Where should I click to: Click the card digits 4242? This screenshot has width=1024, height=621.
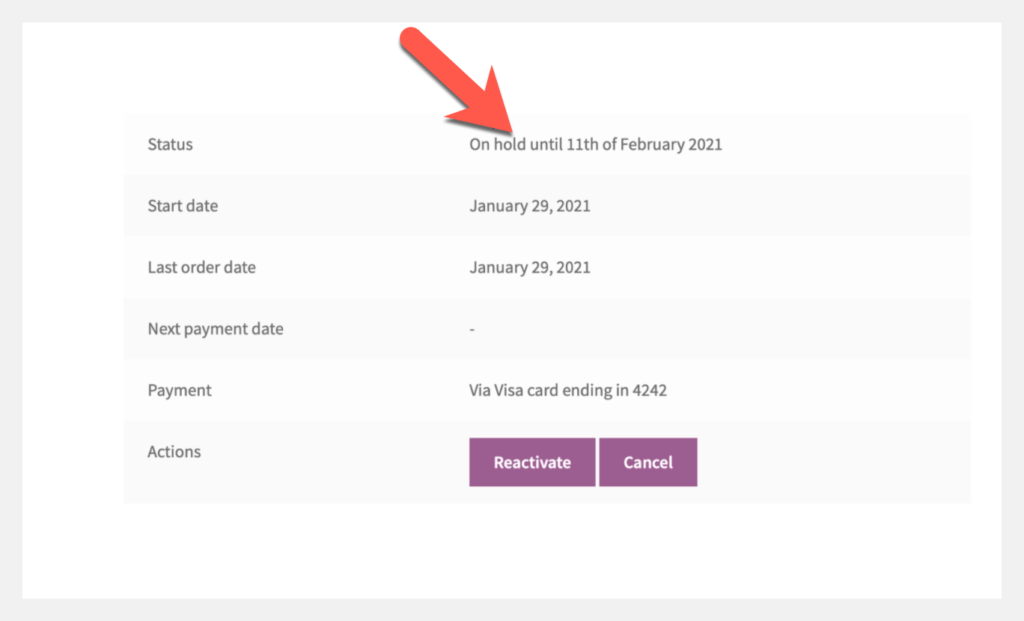[649, 390]
